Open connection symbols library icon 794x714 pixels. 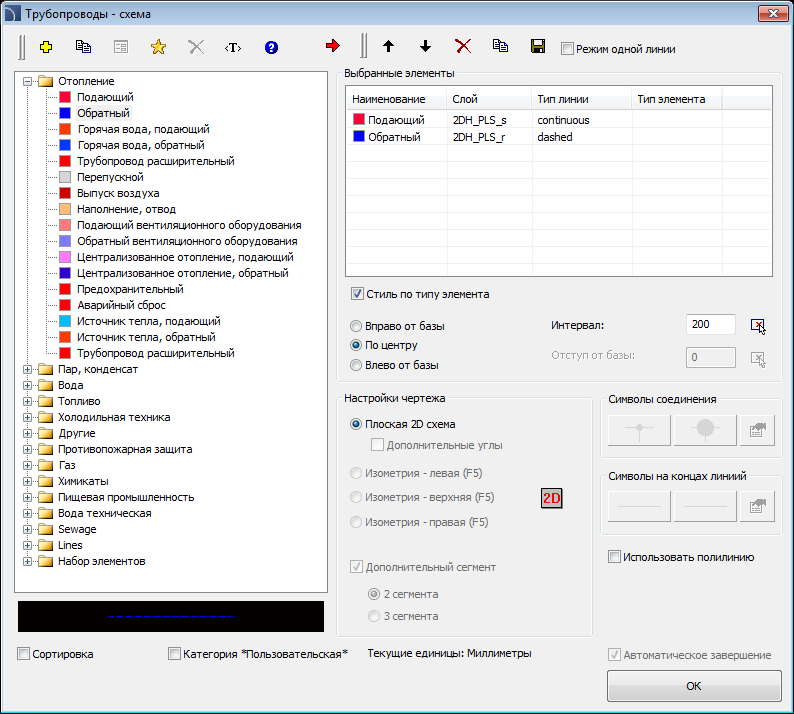757,430
